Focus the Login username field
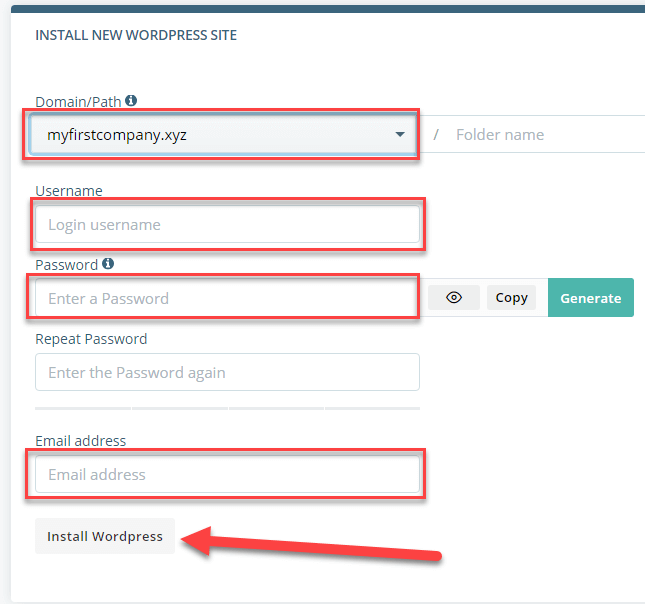This screenshot has height=604, width=645. coord(227,224)
